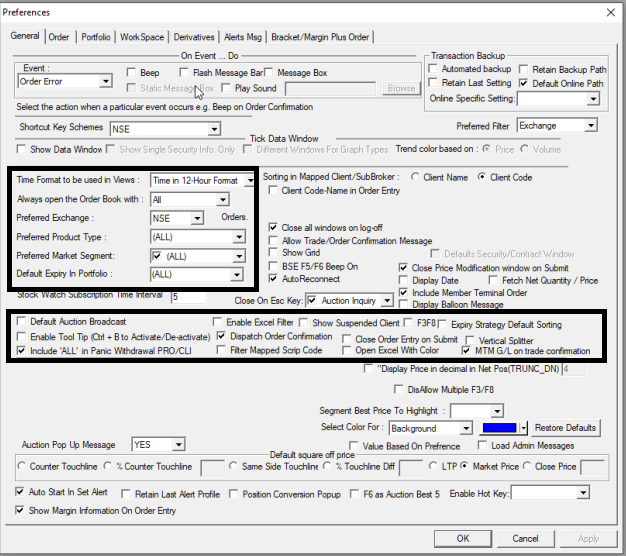Click the Restore Defaults button
Viewport: 626px width, 556px height.
coord(565,428)
